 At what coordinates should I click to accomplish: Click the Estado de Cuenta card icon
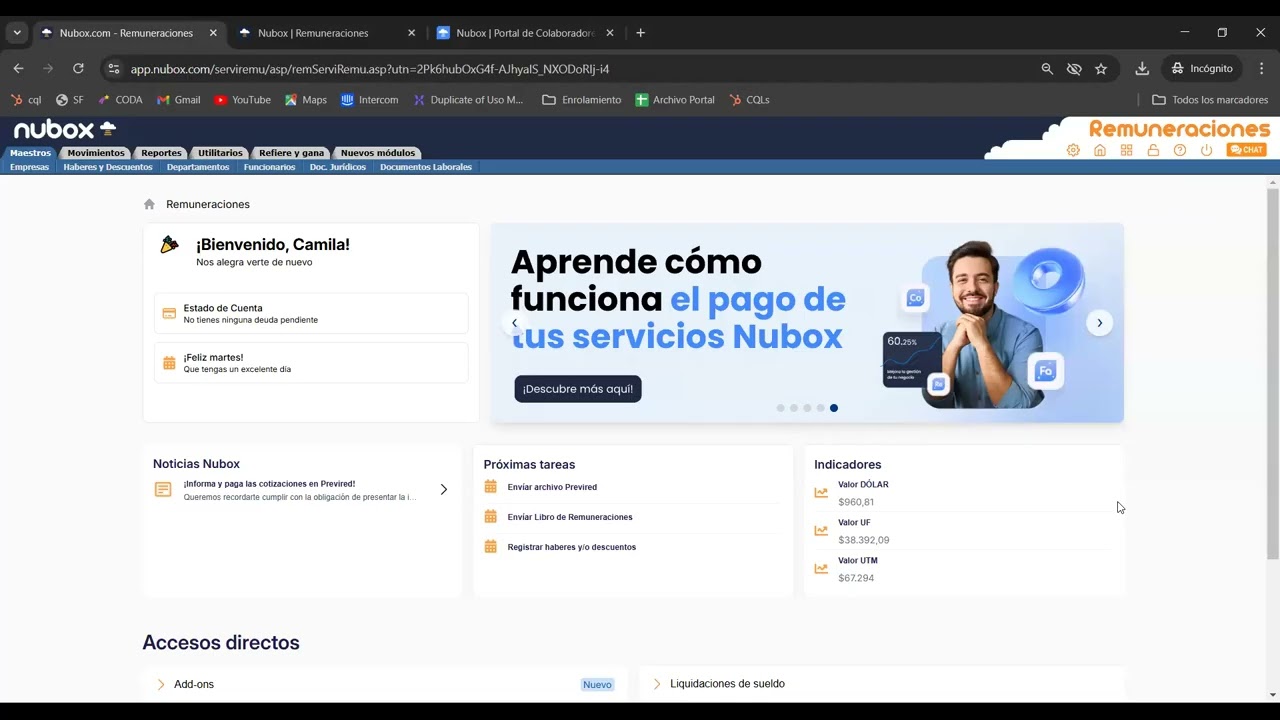coord(169,314)
